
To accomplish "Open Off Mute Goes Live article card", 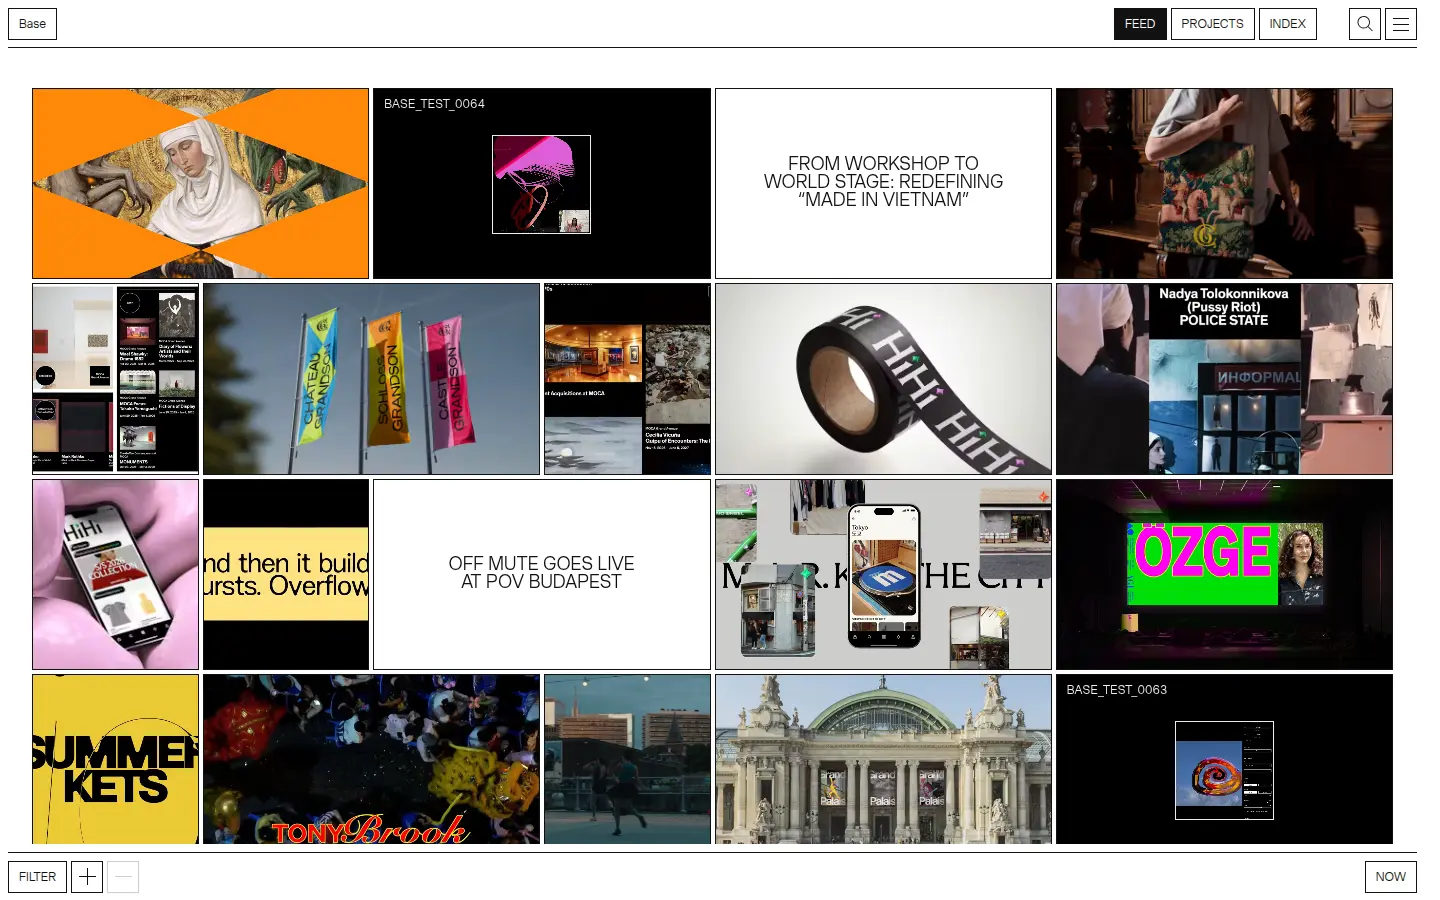I will (x=541, y=574).
